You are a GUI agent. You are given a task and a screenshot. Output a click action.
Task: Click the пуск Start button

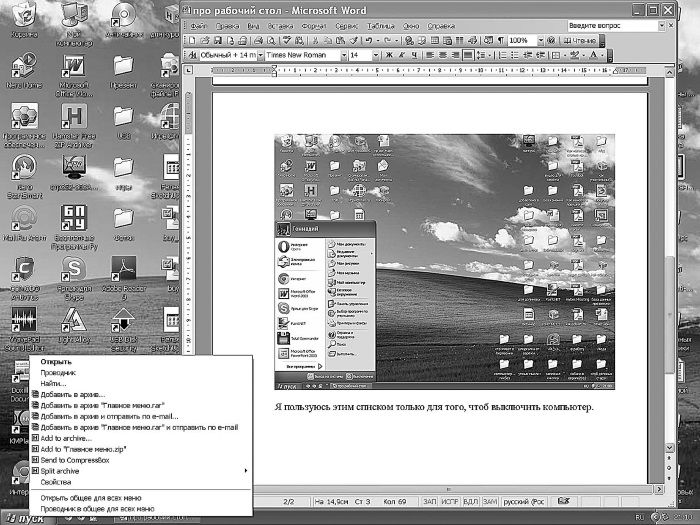[27, 517]
